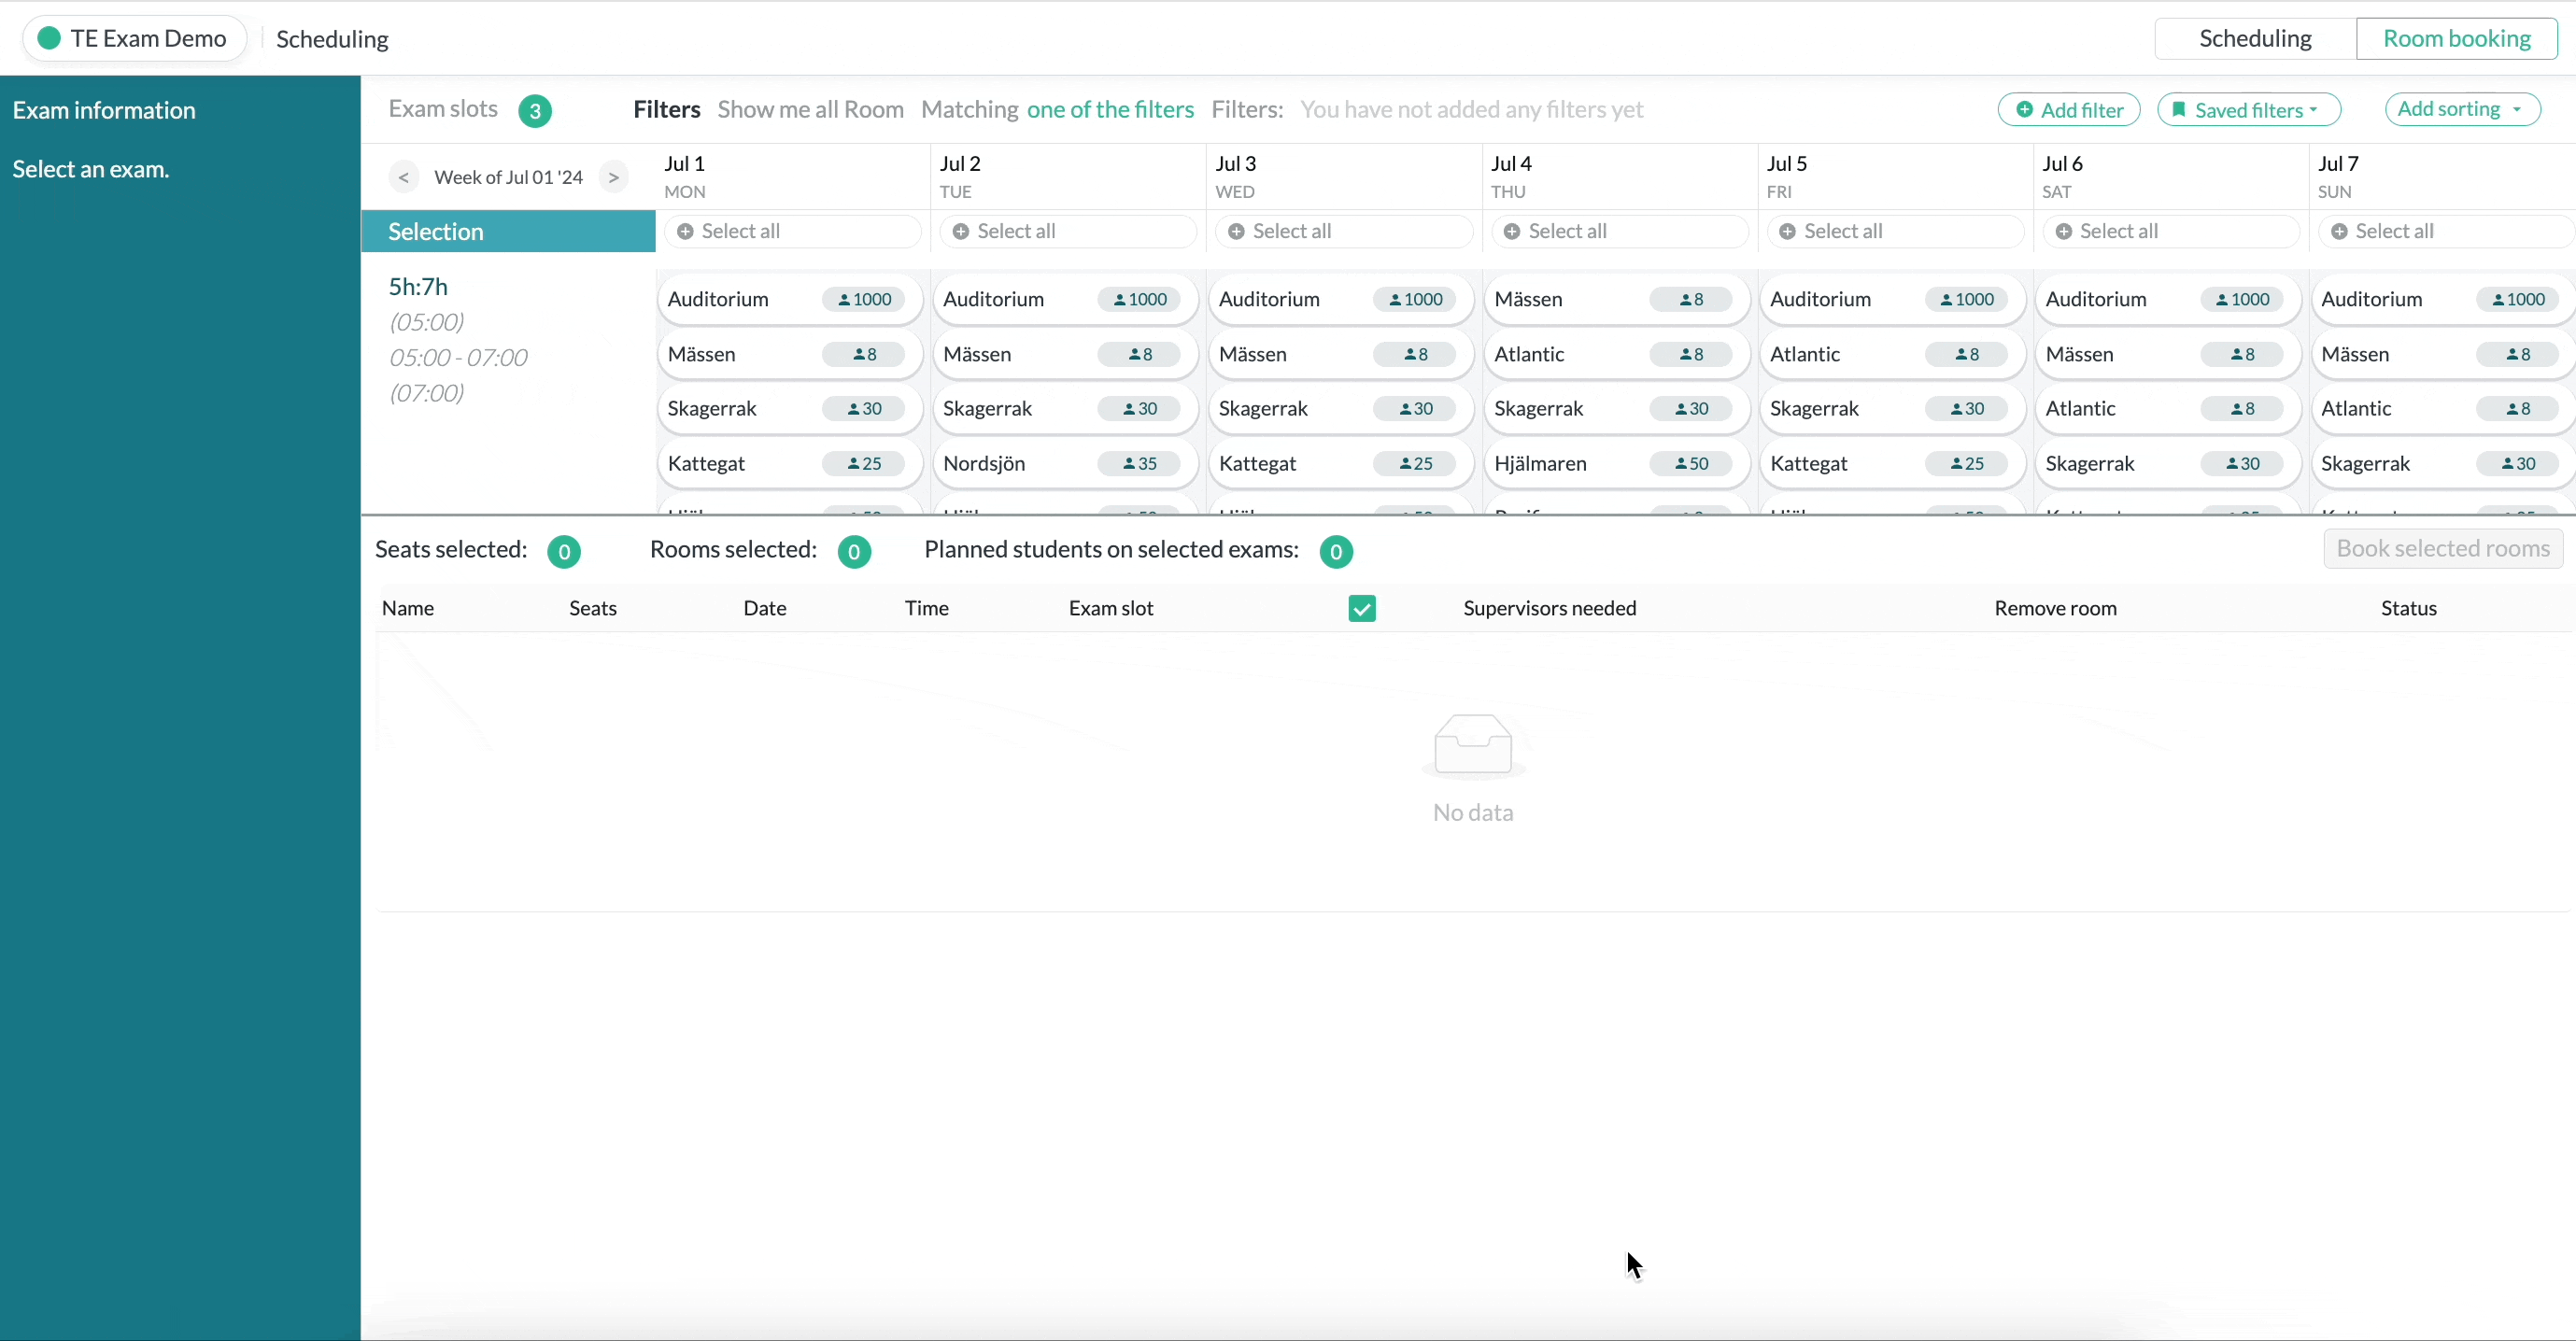Viewport: 2576px width, 1341px height.
Task: Click the green TE Exam Demo status dot
Action: point(48,39)
